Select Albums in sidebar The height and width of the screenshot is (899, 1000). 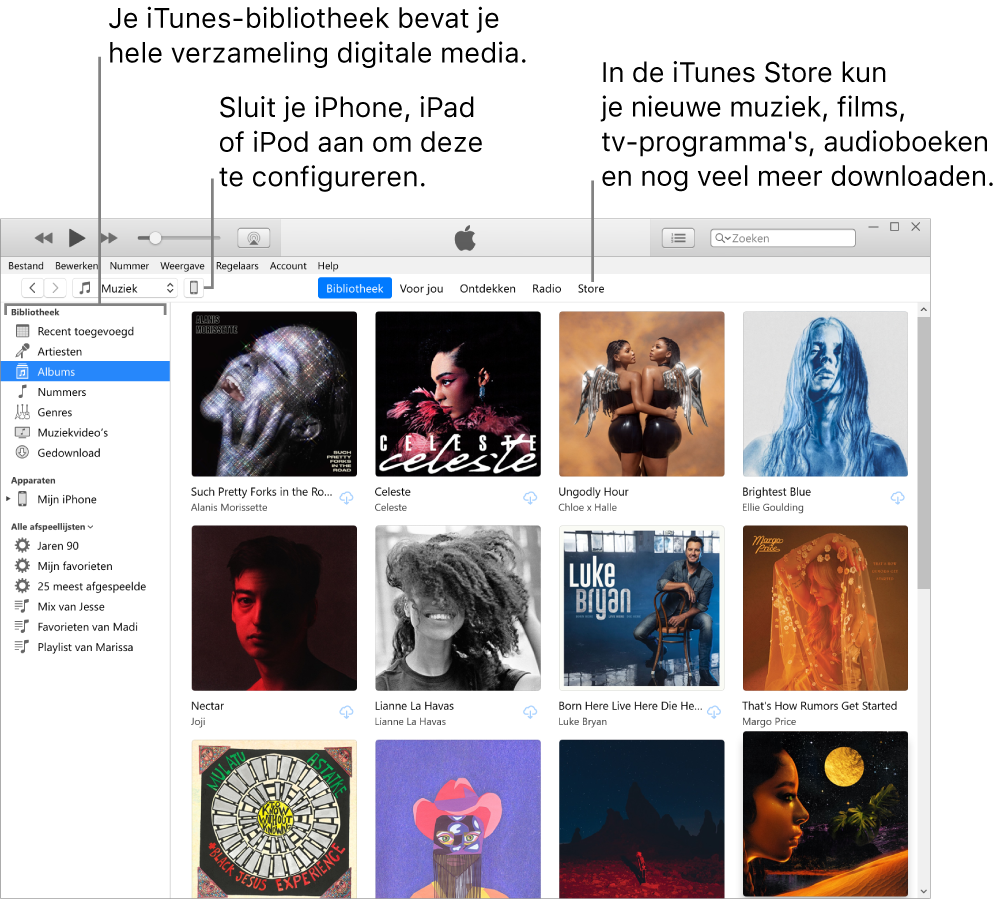click(85, 372)
